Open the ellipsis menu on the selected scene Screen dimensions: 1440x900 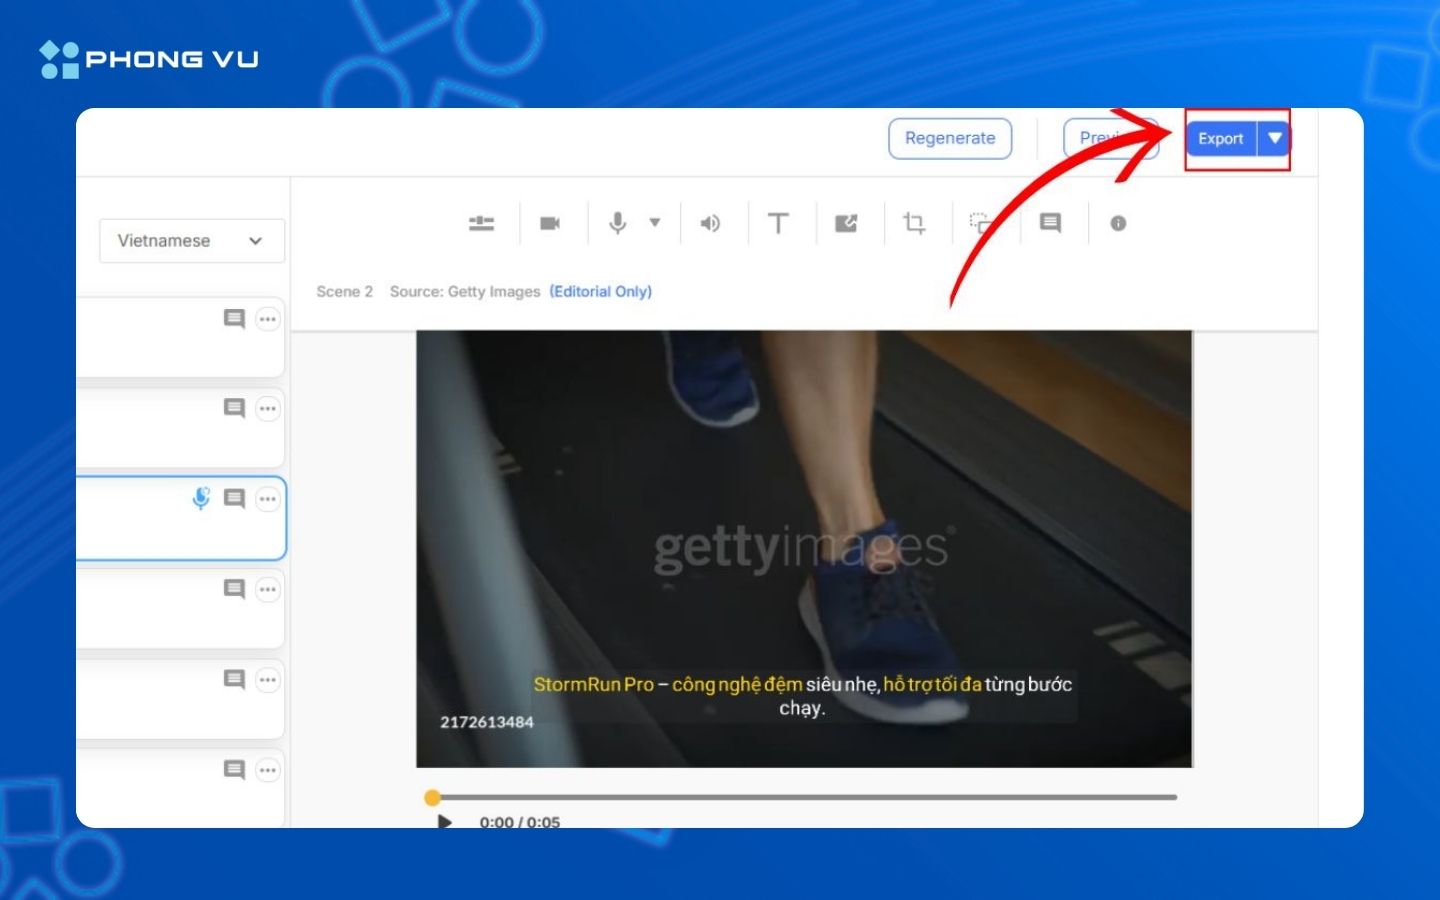(267, 498)
